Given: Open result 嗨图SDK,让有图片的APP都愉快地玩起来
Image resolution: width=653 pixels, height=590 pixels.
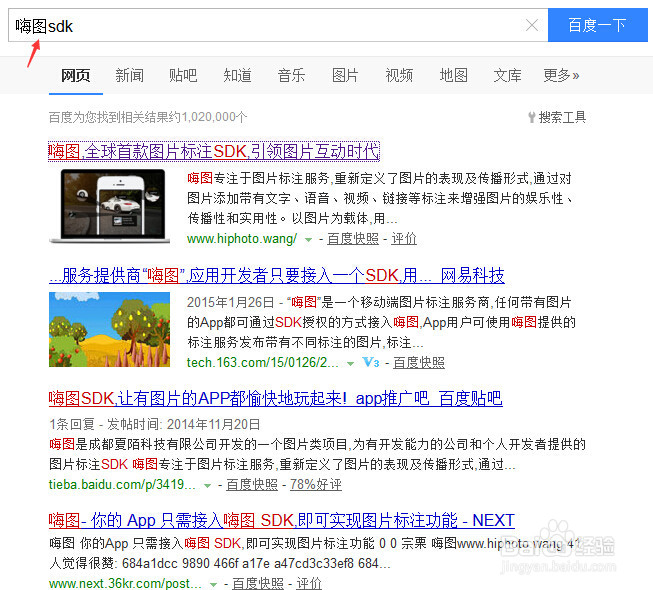Looking at the screenshot, I should (x=276, y=398).
